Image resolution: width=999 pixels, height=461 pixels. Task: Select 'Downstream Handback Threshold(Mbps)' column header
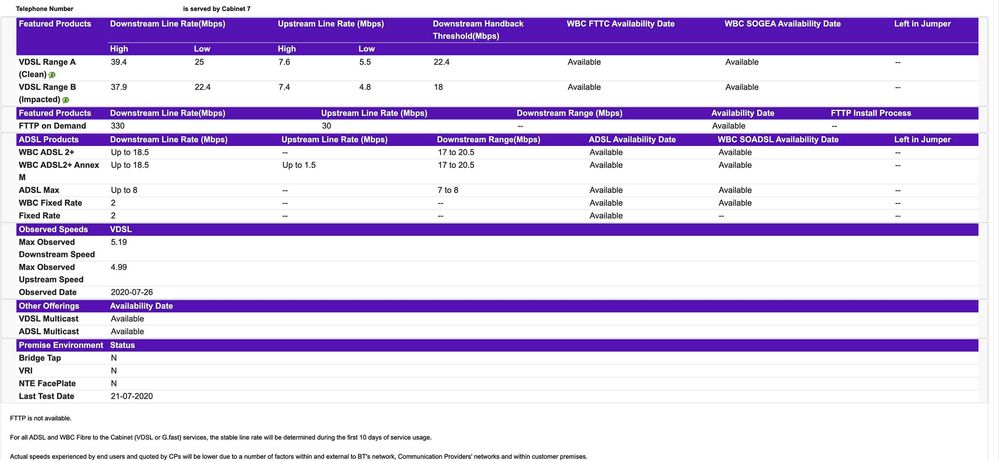point(478,30)
